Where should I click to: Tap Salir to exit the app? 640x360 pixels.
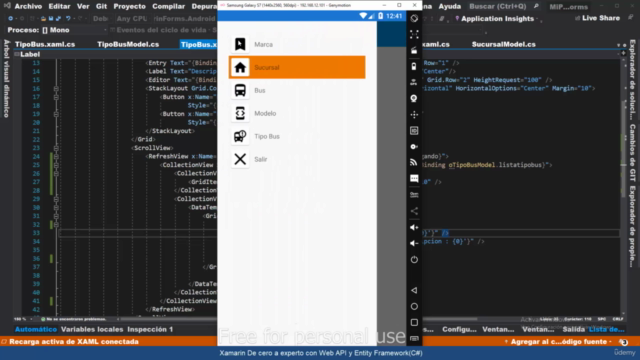coord(297,159)
